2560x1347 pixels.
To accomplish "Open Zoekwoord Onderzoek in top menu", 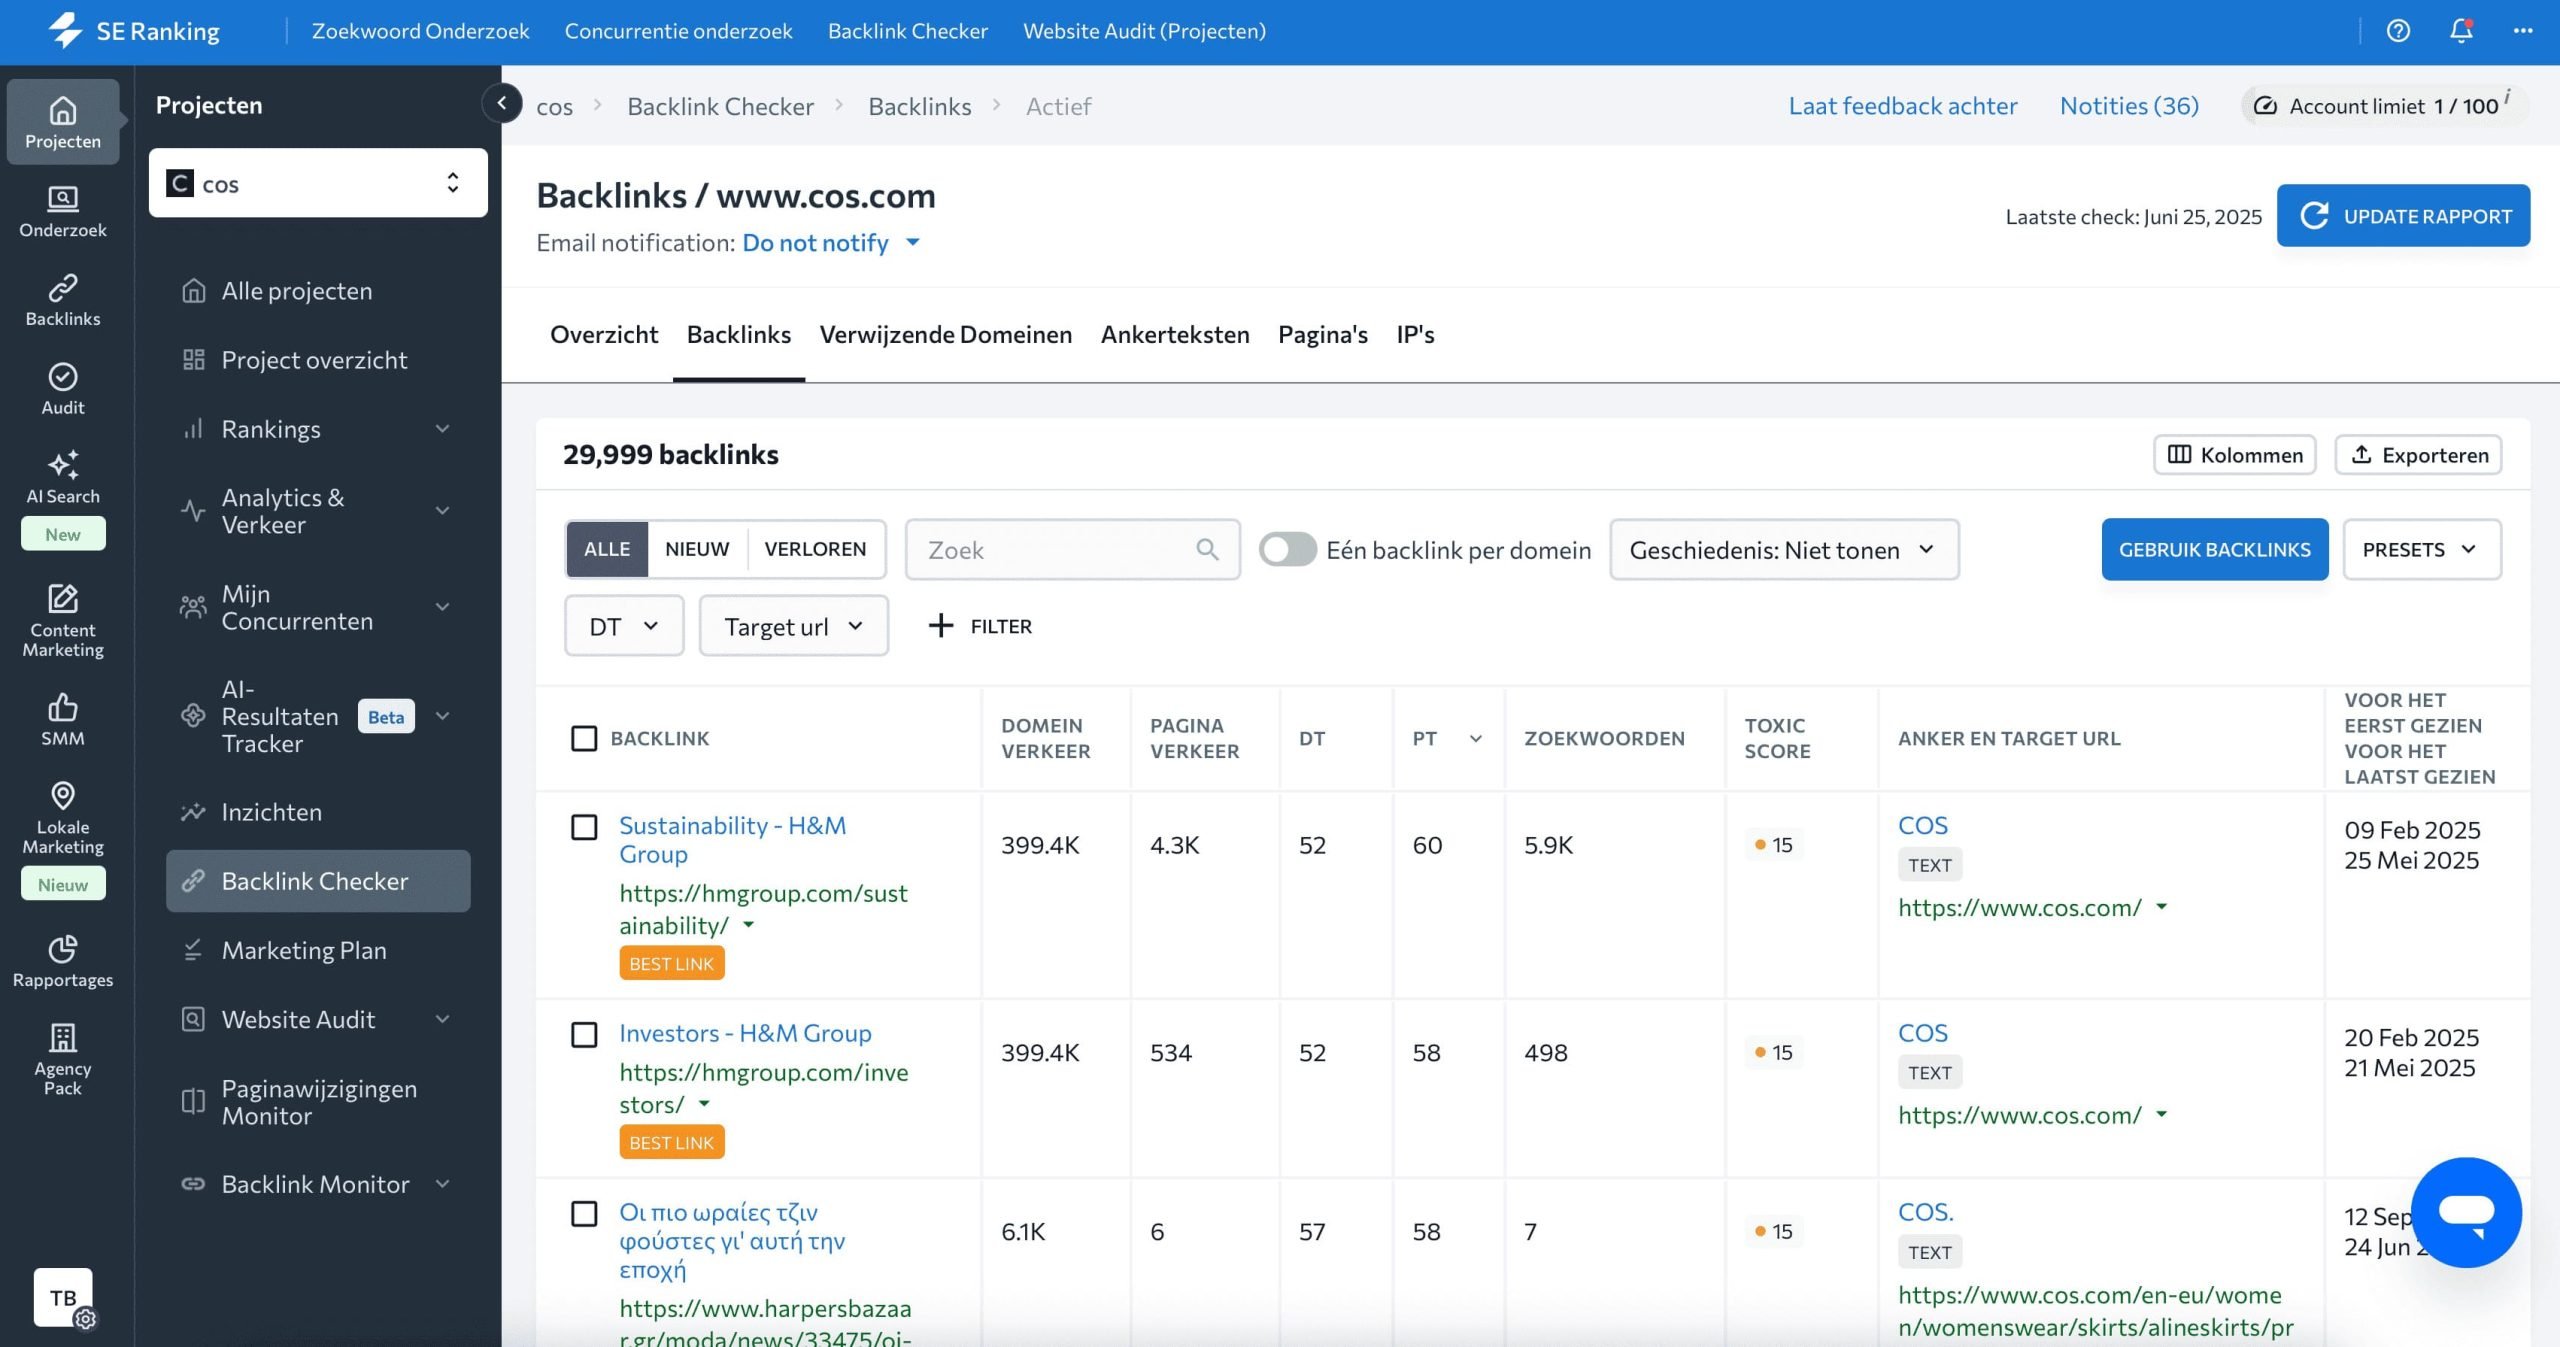I will (420, 31).
